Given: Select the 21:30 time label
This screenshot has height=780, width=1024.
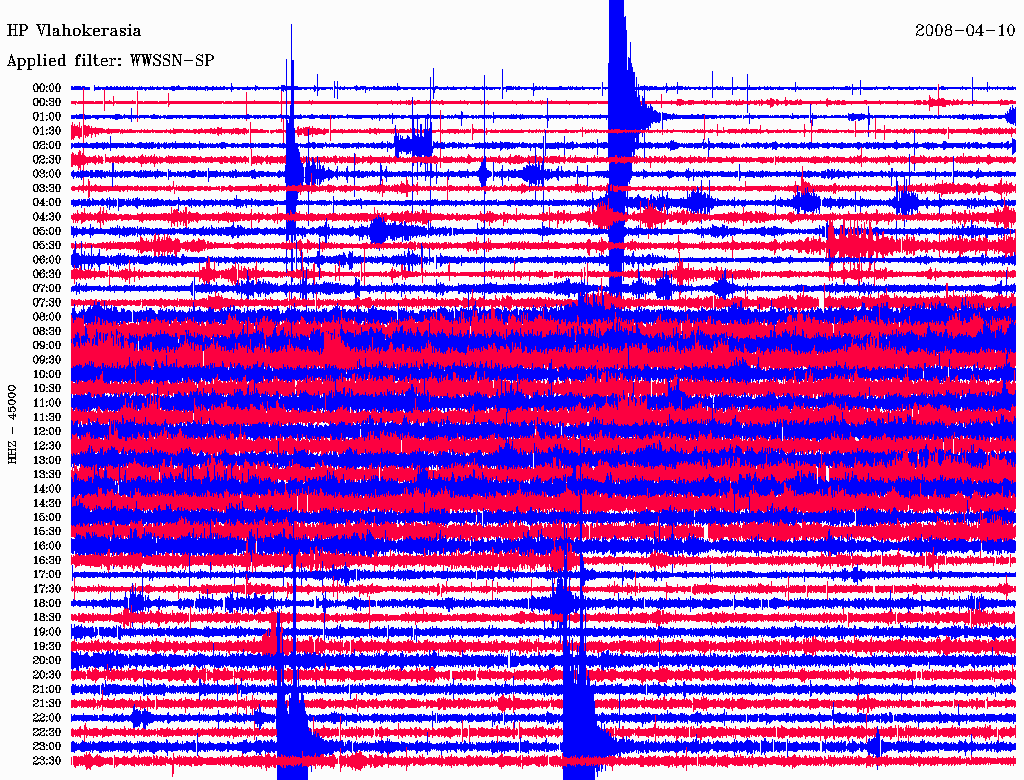Looking at the screenshot, I should coord(47,703).
